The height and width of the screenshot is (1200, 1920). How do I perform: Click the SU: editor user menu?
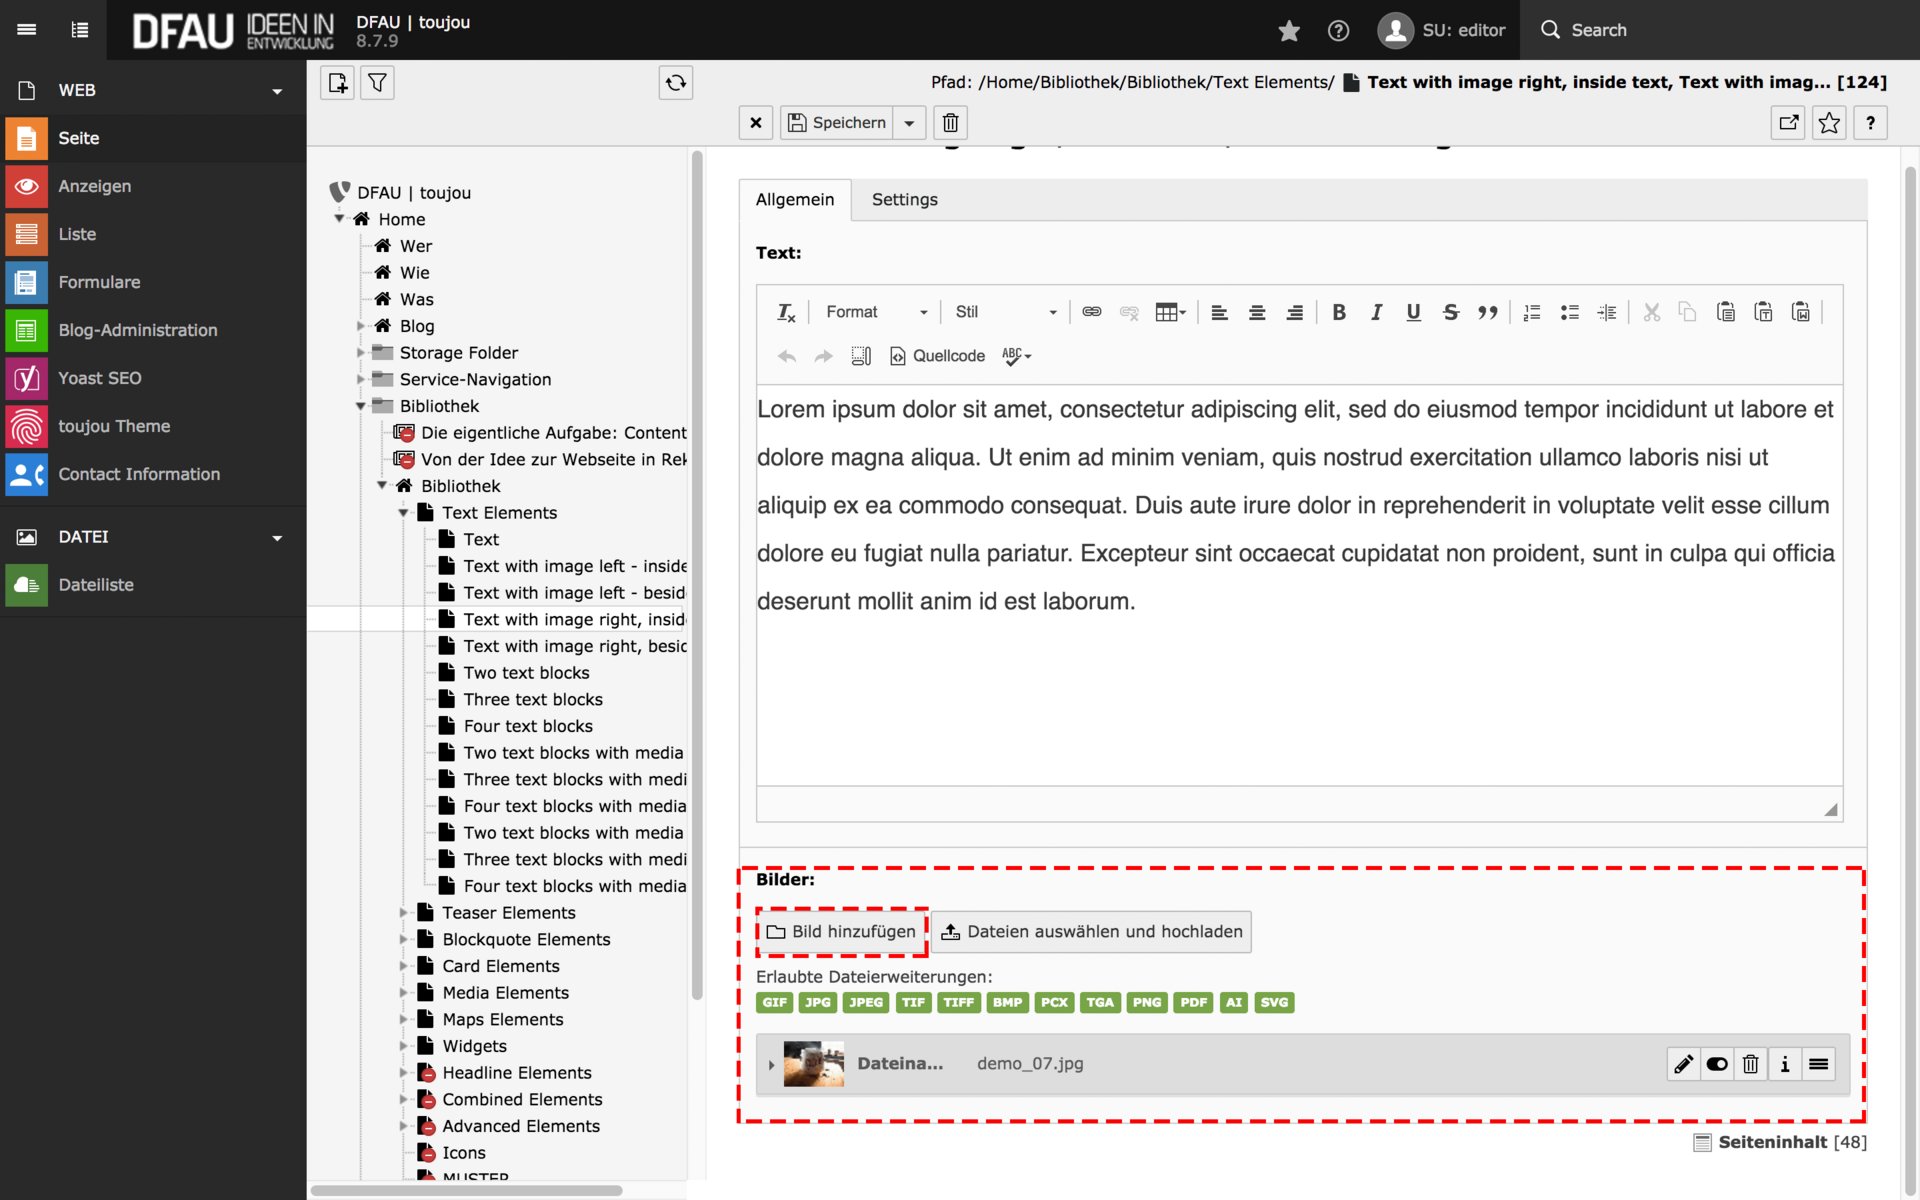(1441, 30)
